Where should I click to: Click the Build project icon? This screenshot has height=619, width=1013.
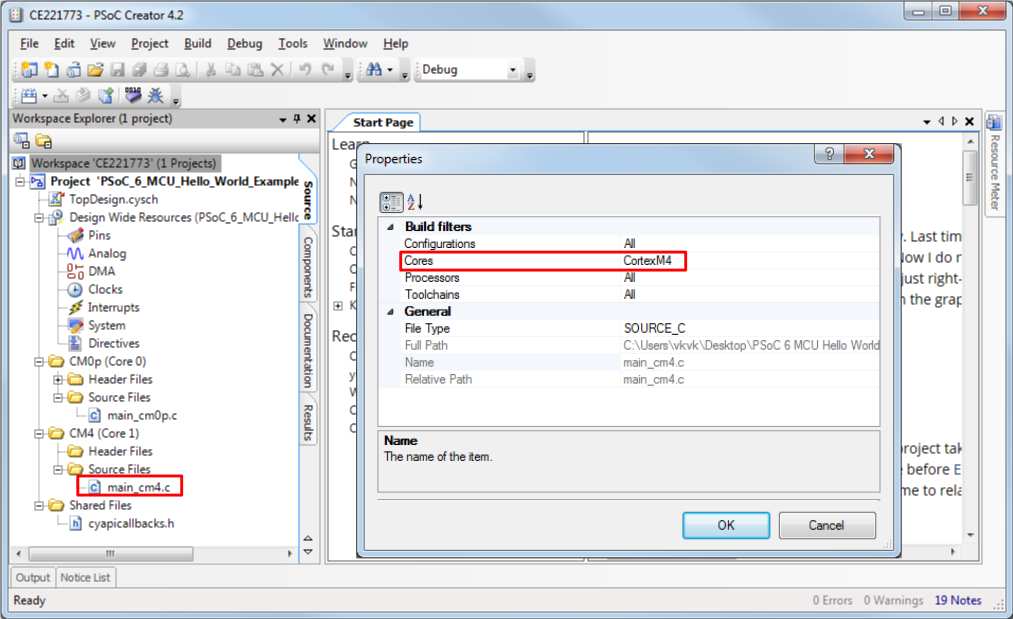pos(29,96)
